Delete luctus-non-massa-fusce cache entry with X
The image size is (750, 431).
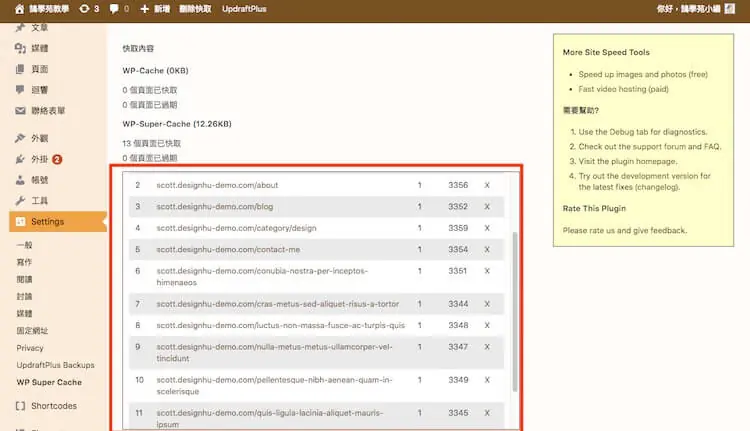(x=487, y=325)
